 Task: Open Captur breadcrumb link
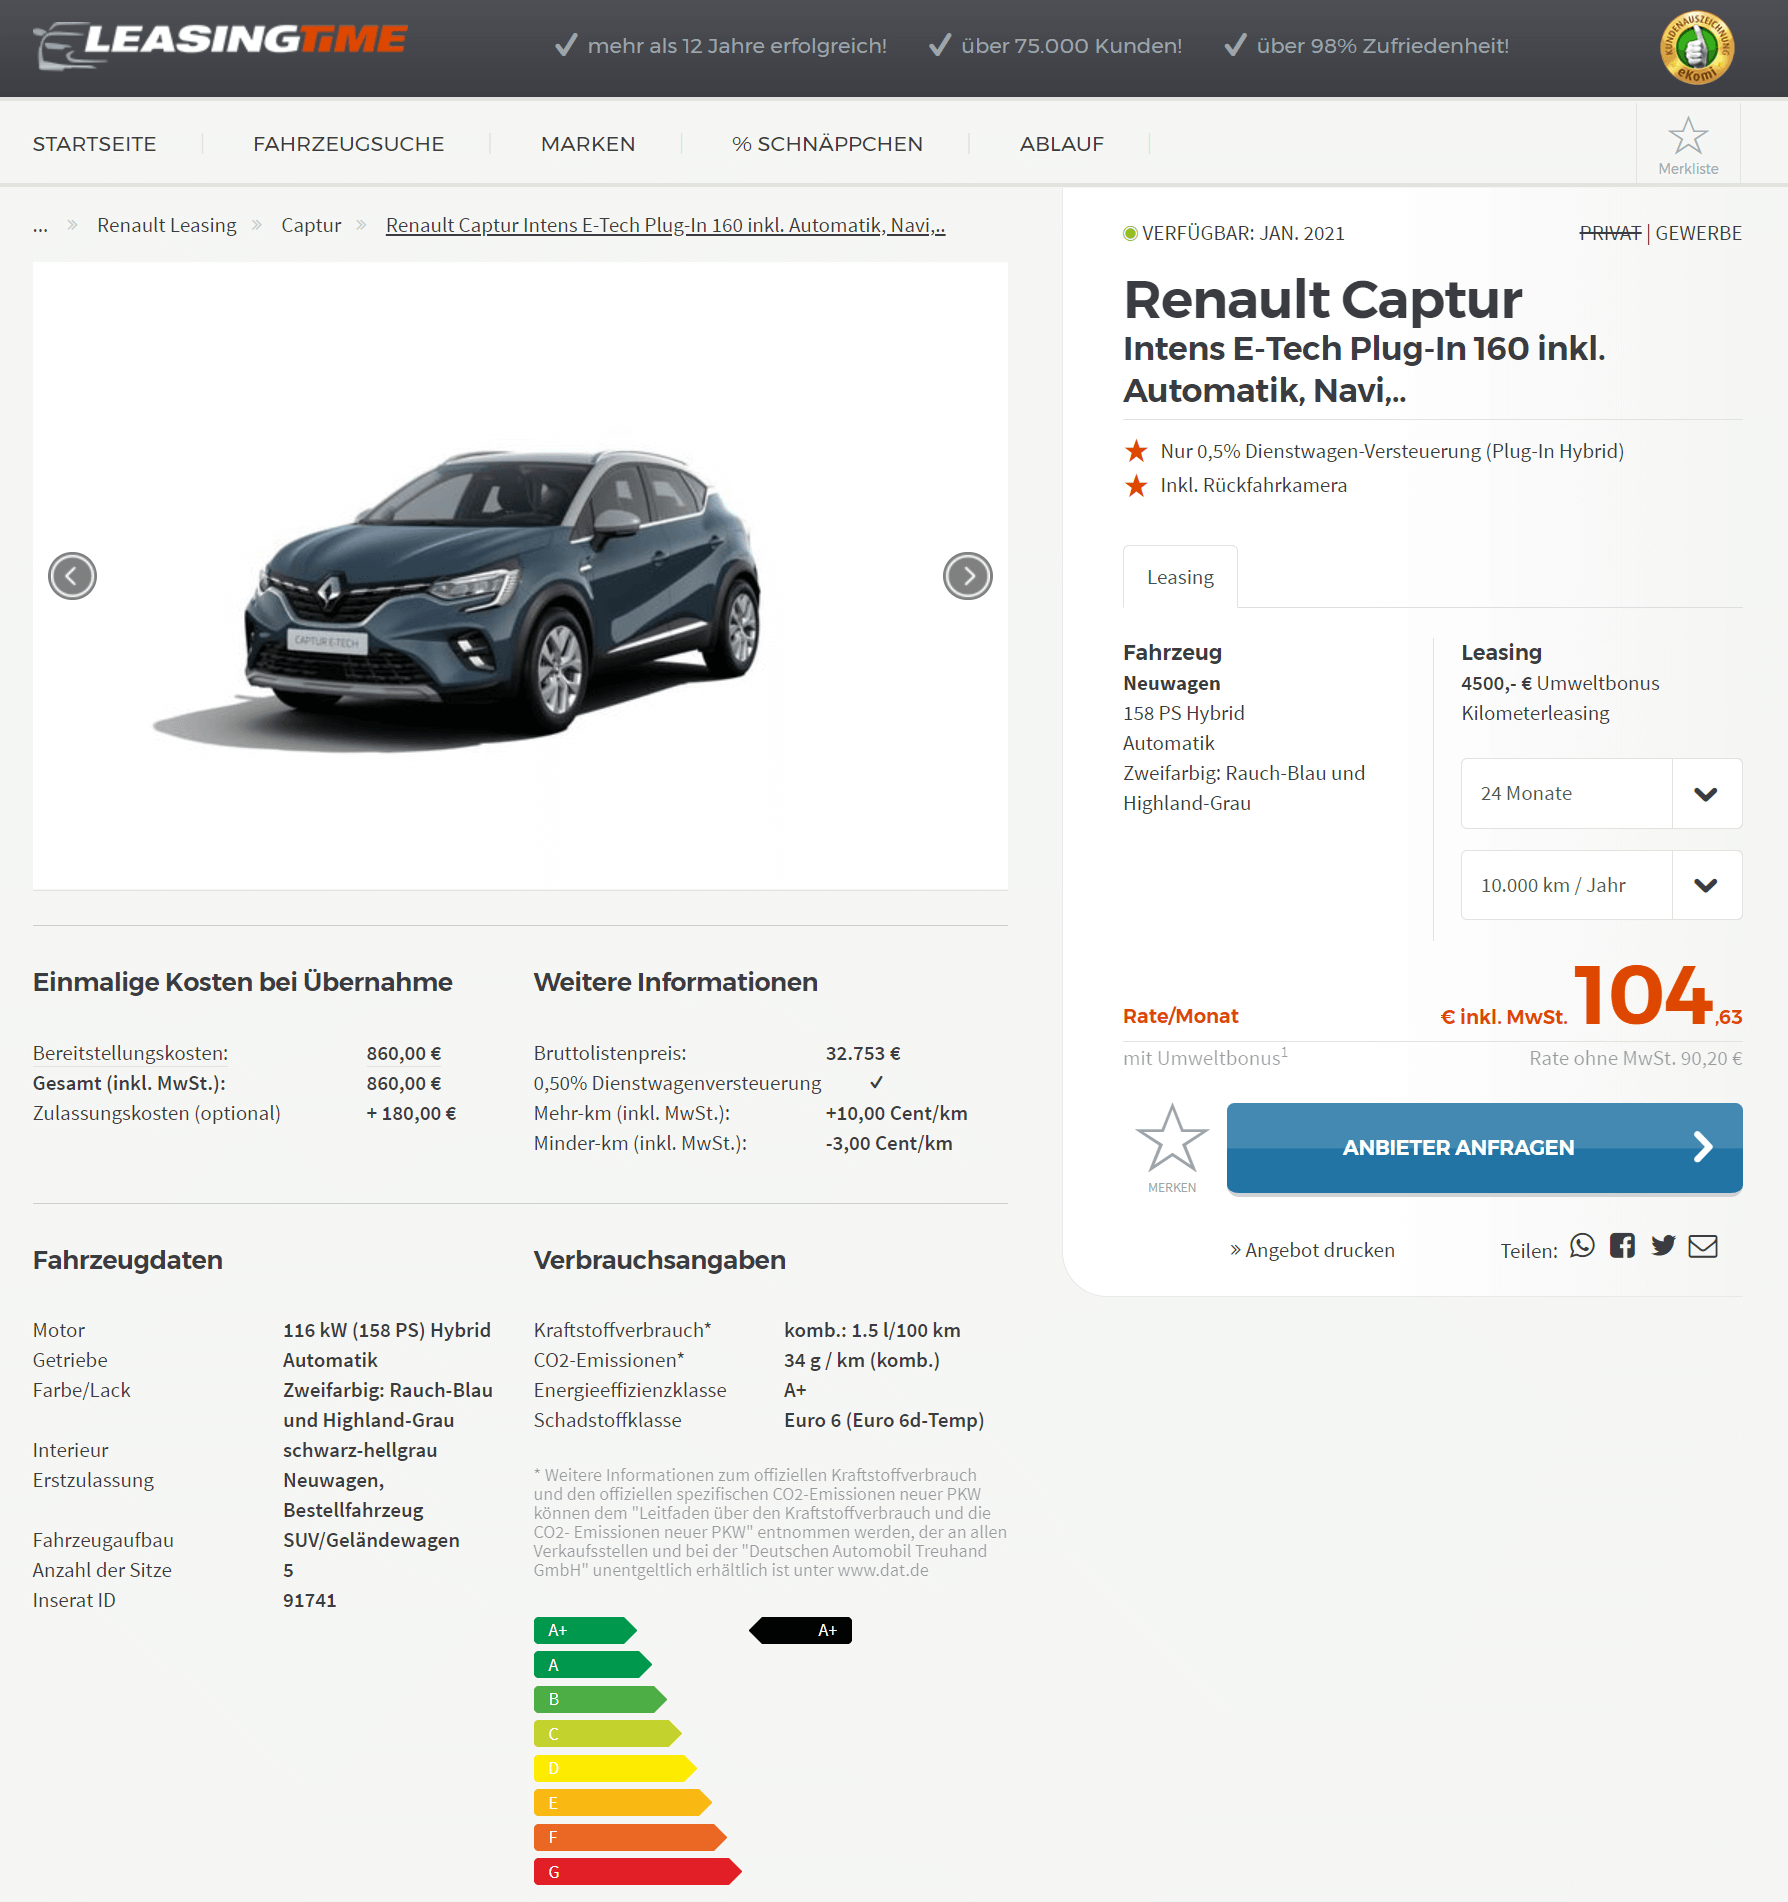[x=311, y=225]
